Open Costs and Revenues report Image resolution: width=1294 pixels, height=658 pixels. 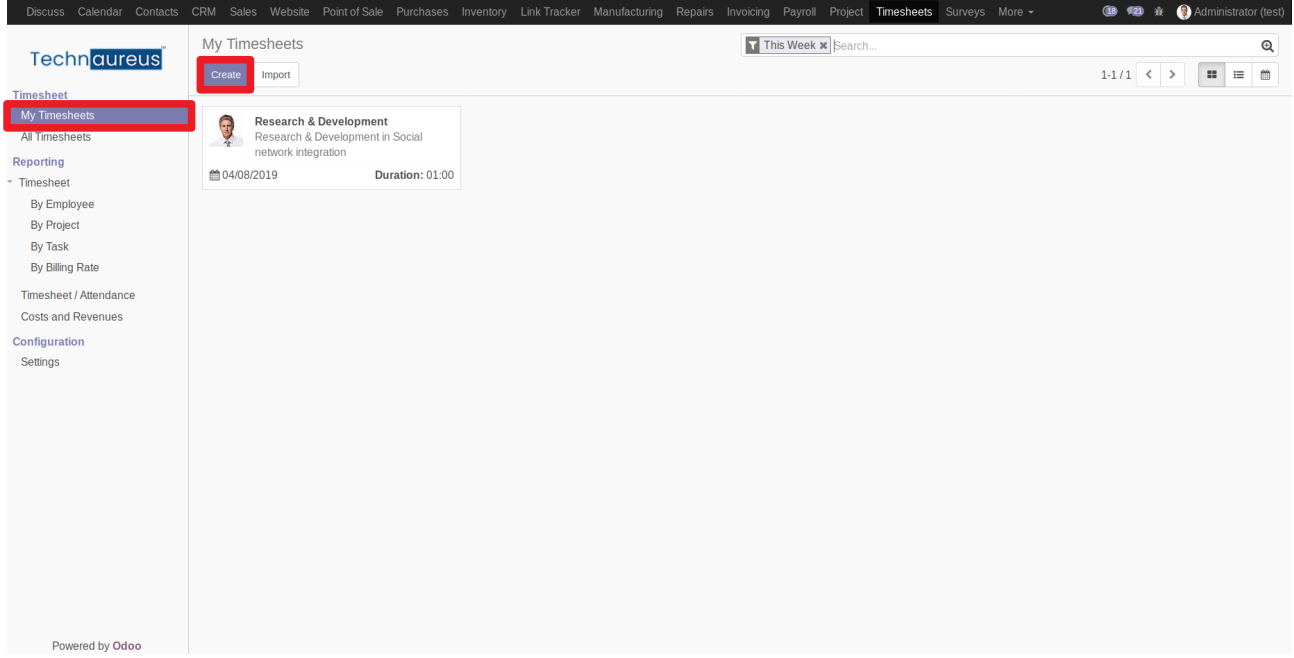pos(72,316)
